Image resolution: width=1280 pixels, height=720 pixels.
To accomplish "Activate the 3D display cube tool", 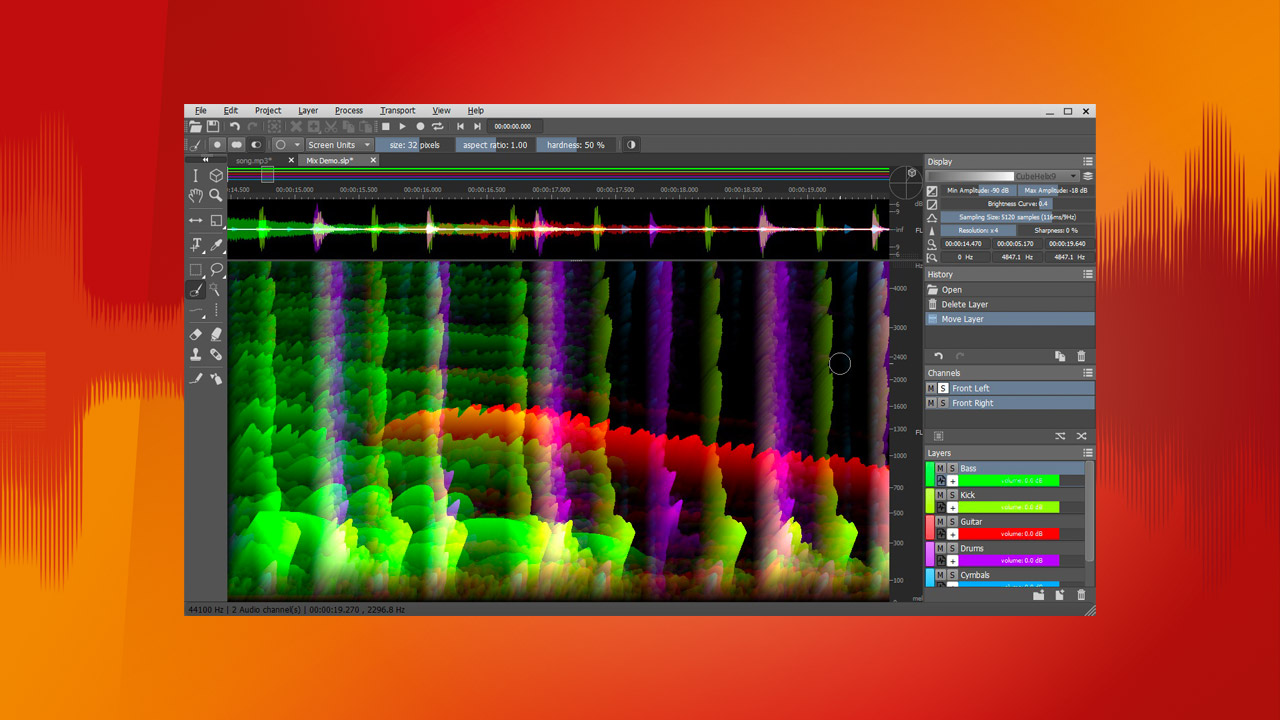I will [215, 173].
